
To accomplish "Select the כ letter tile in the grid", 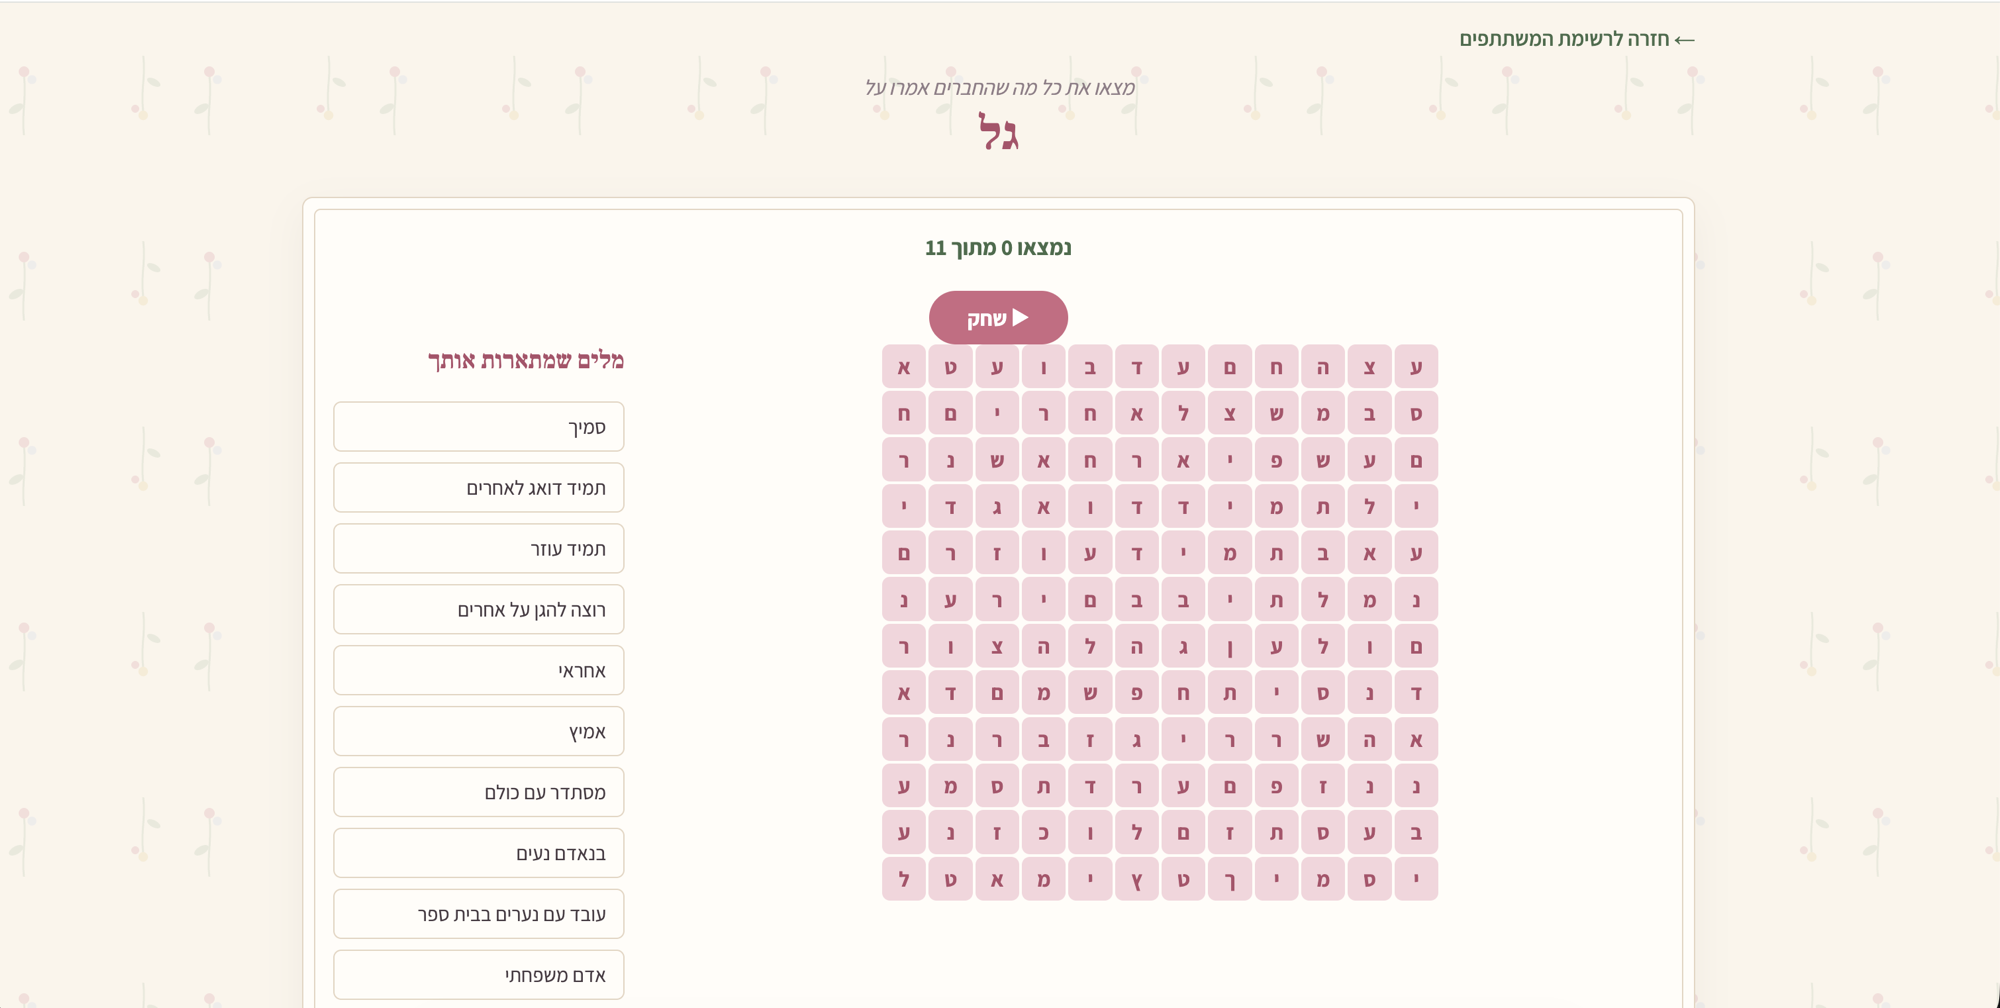I will point(1044,832).
